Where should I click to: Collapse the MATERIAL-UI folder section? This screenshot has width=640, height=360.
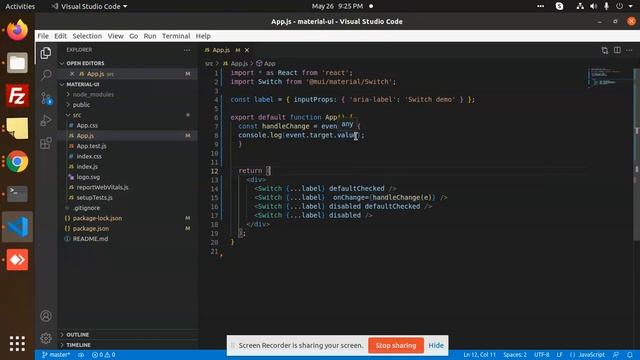coord(83,84)
